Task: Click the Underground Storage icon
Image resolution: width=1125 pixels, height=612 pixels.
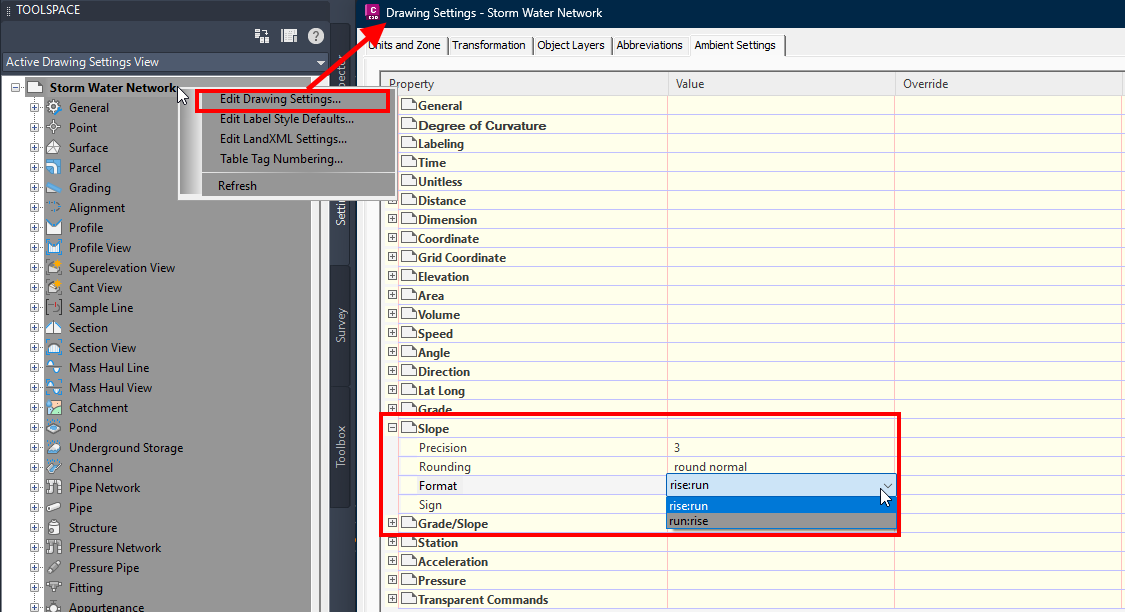Action: (x=54, y=448)
